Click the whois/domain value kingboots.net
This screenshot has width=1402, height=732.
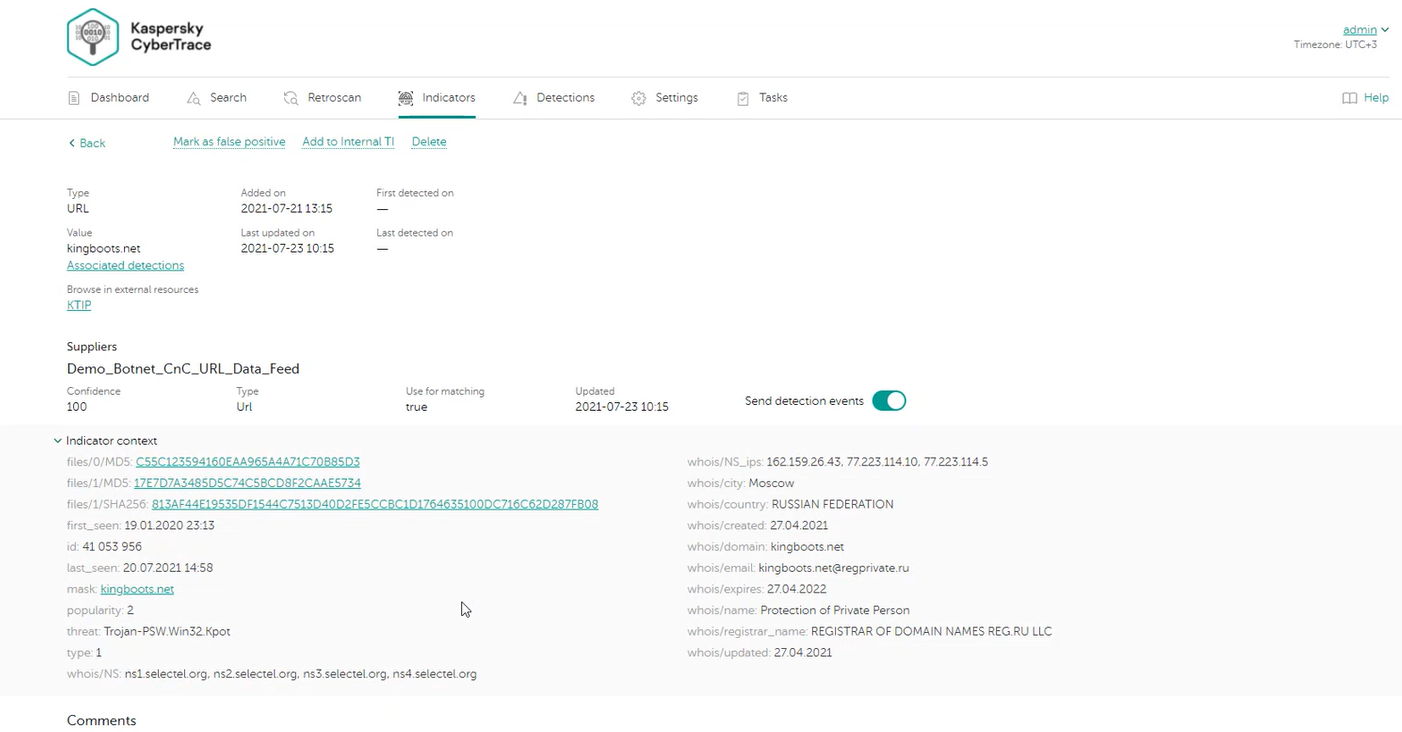pos(807,547)
